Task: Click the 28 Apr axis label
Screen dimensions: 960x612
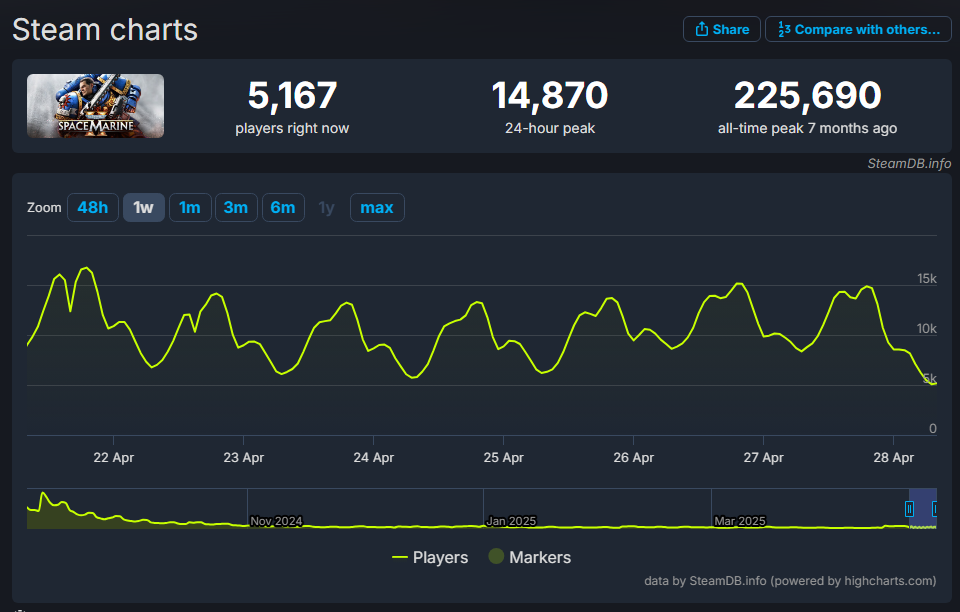Action: click(893, 457)
